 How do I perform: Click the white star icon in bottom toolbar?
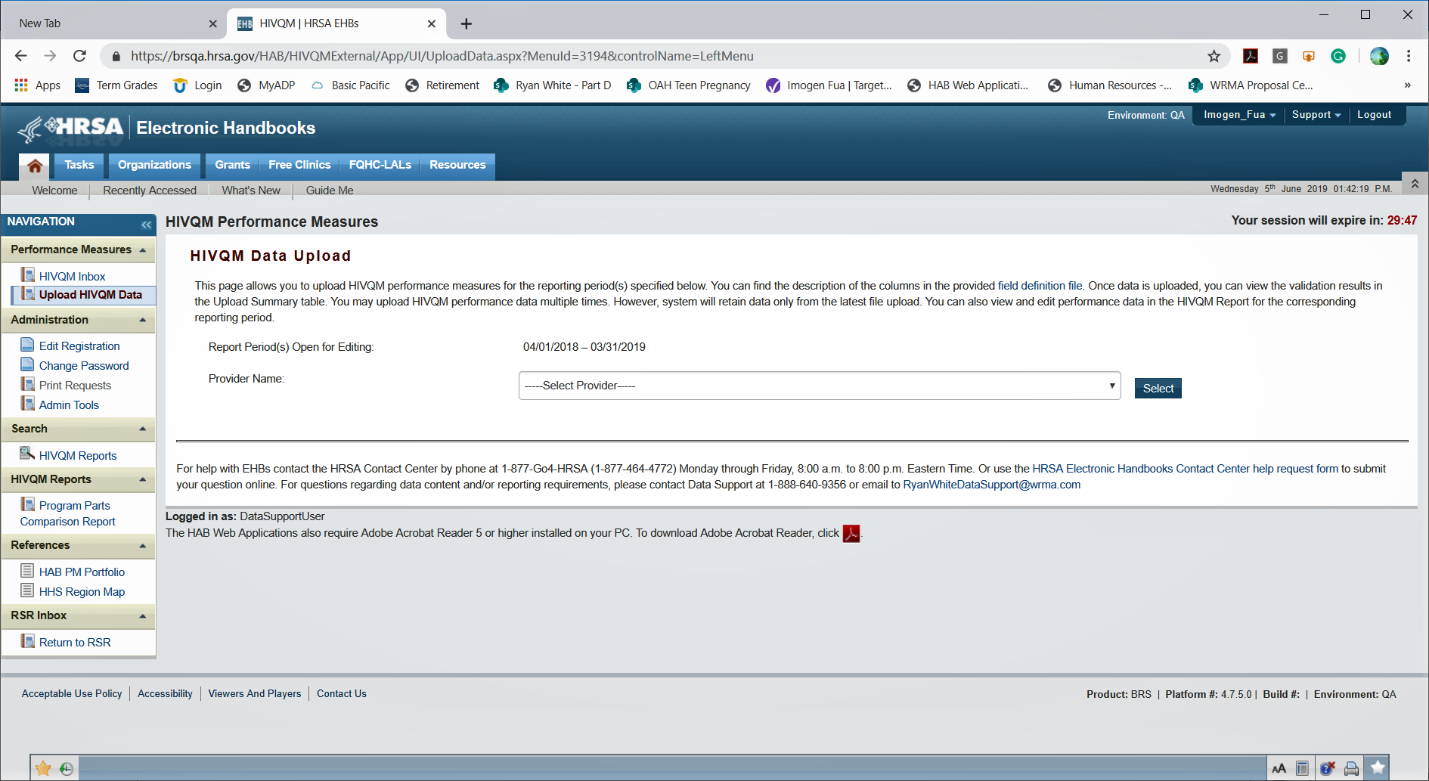coord(1377,768)
